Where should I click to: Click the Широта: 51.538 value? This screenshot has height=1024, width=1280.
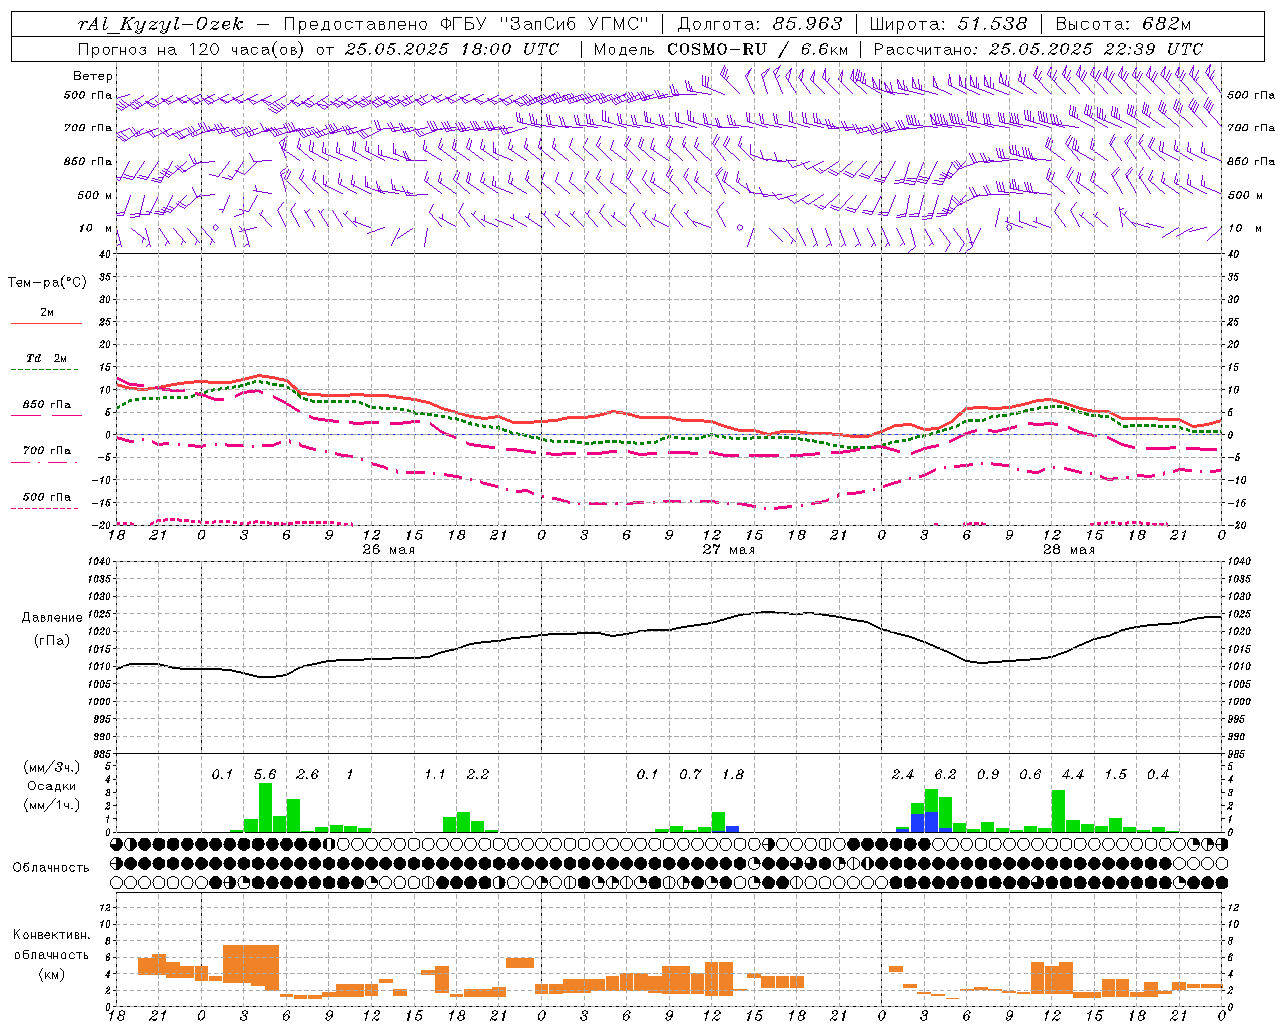948,24
